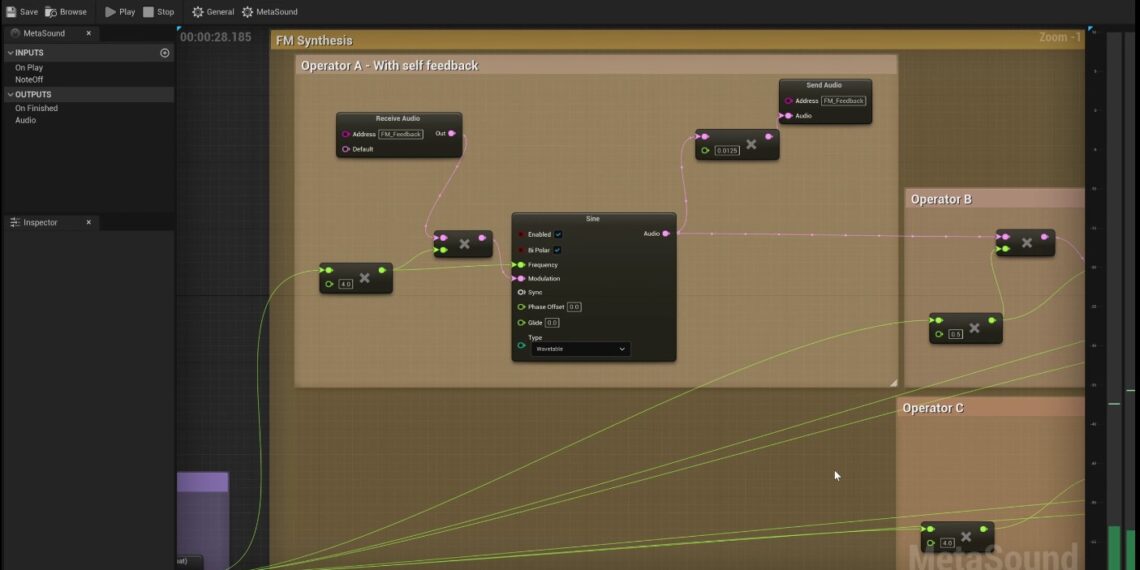Screen dimensions: 1140x570
Task: Switch to the Inspector tab
Action: point(40,223)
